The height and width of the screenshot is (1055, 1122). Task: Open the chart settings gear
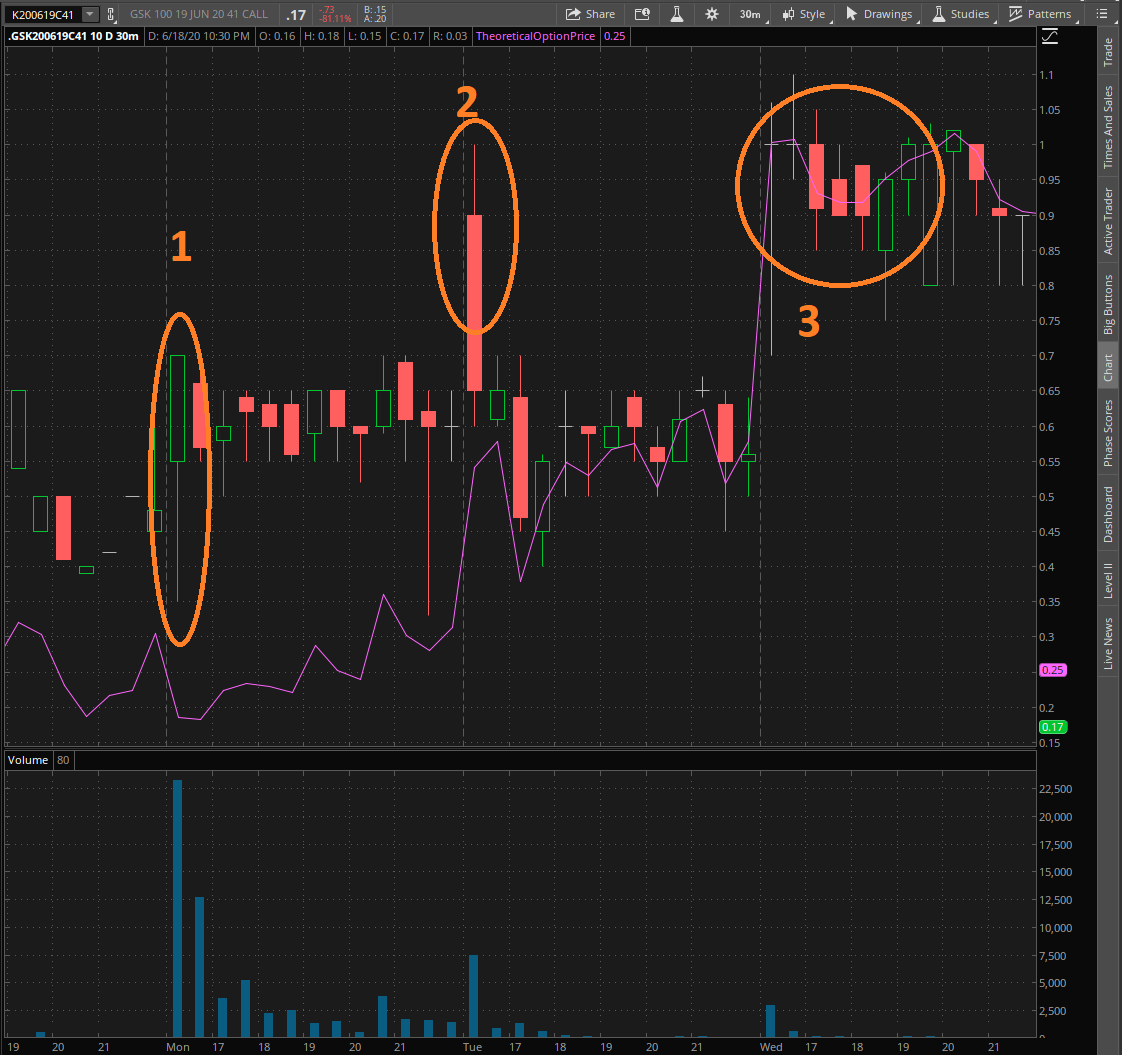[711, 14]
